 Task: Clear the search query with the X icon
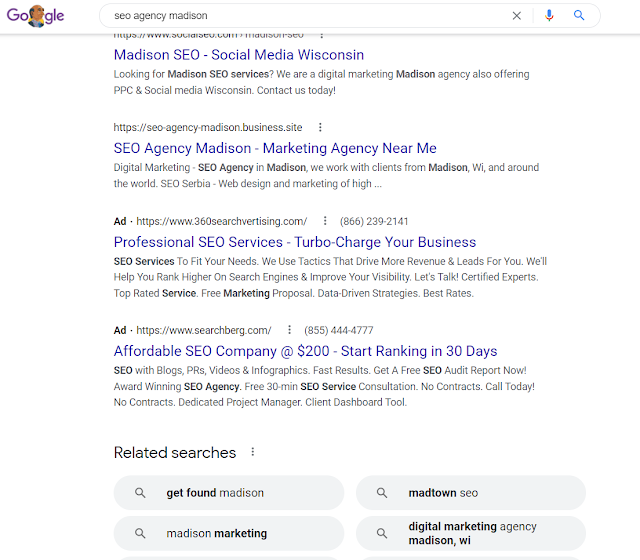[516, 16]
